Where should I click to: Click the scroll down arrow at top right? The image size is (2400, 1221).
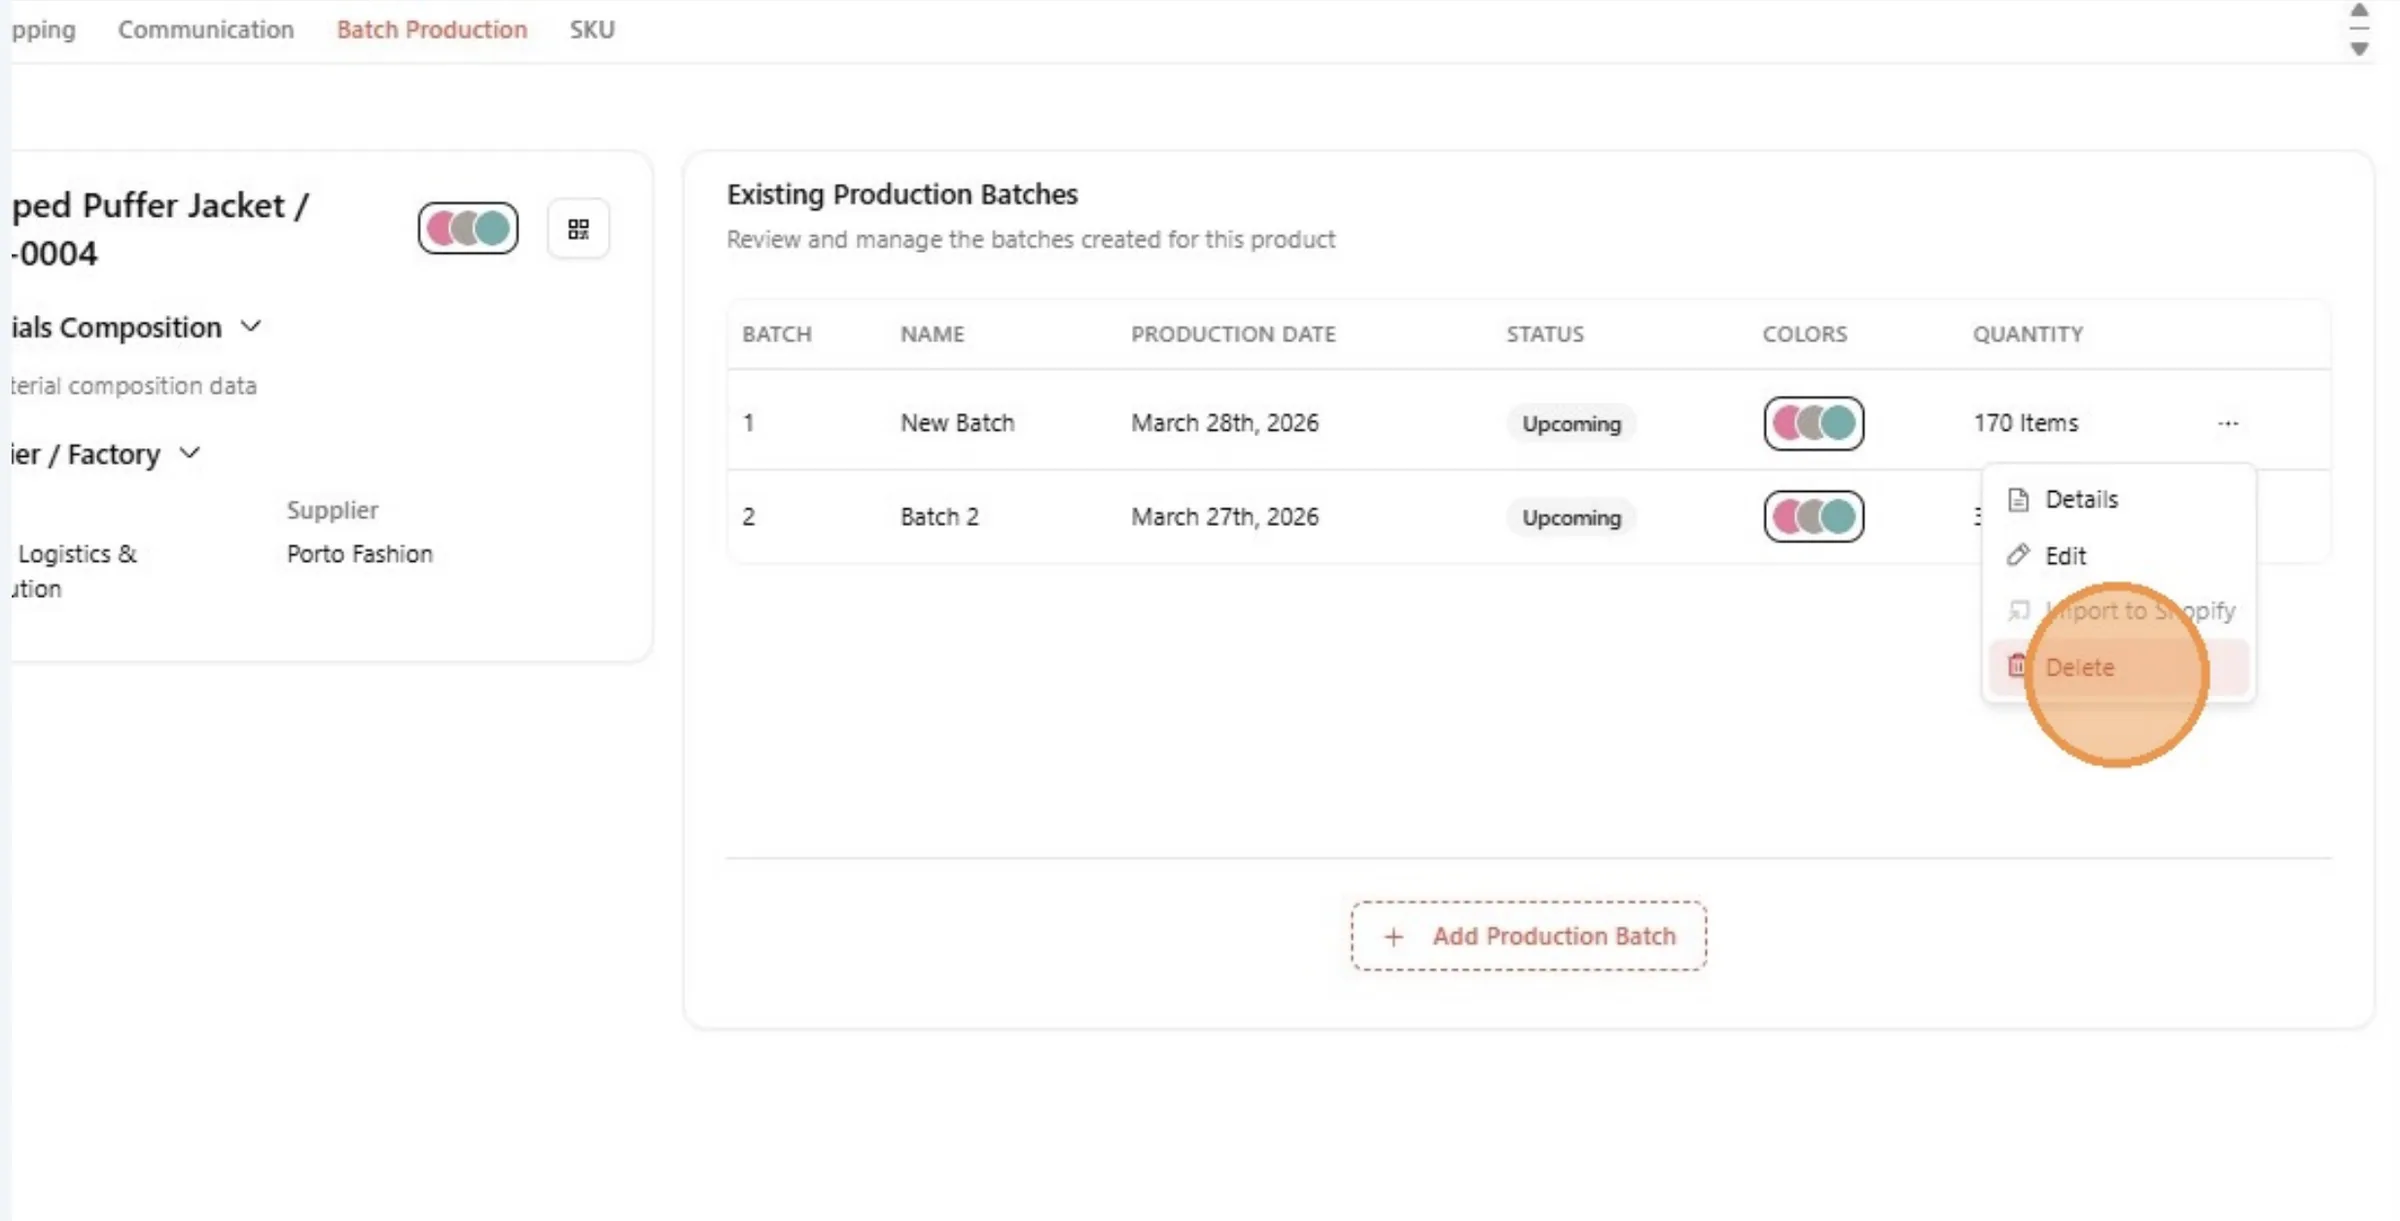tap(2359, 48)
